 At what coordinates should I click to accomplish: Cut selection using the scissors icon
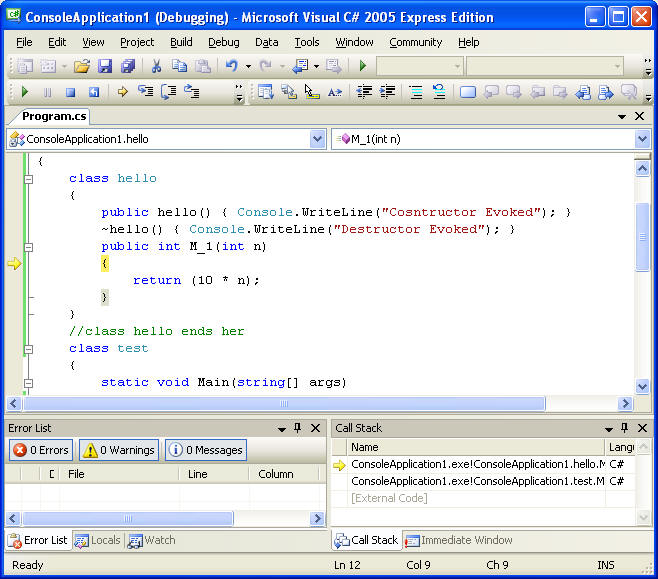pyautogui.click(x=156, y=66)
